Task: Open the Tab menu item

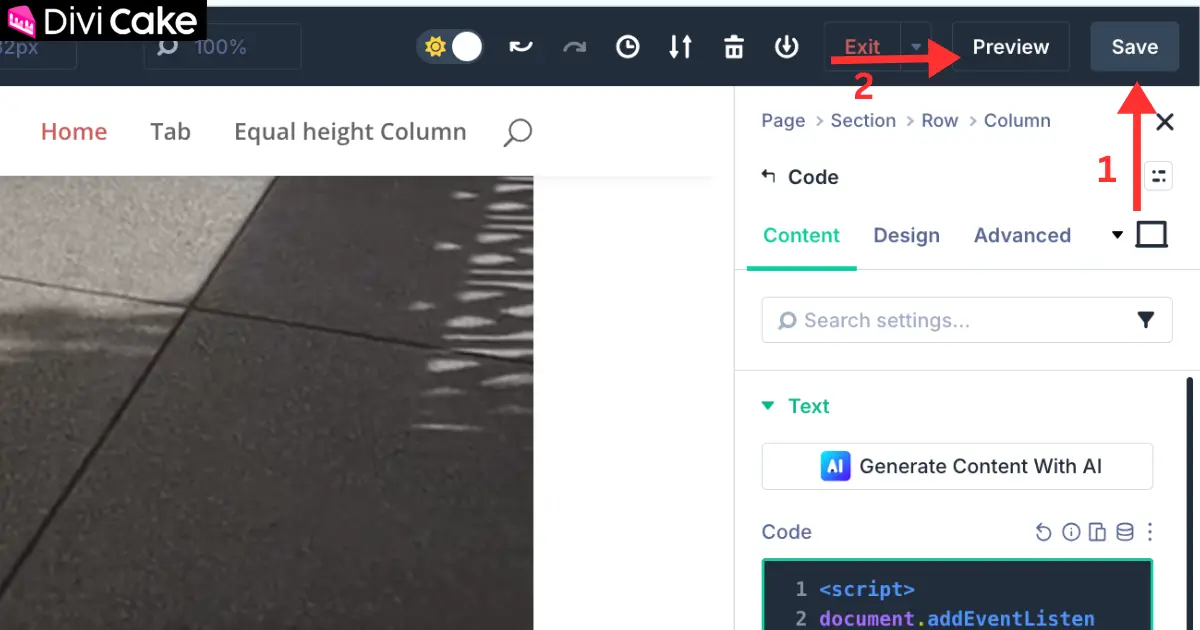Action: point(170,132)
